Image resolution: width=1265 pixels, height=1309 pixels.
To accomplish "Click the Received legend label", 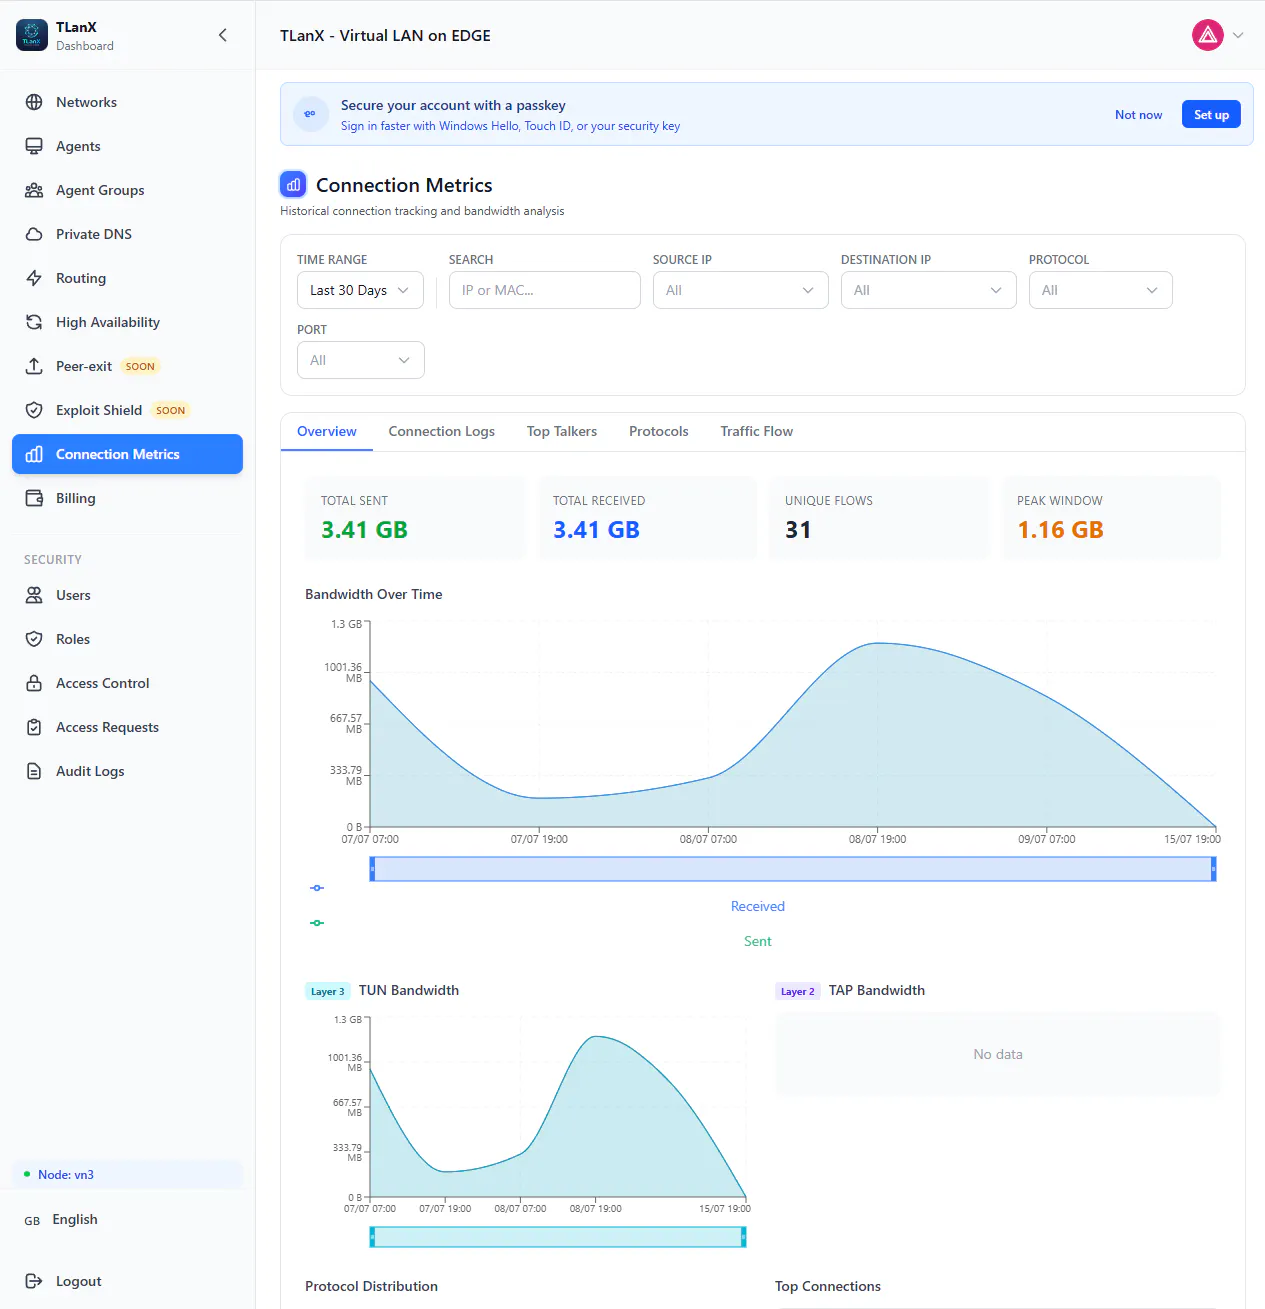I will [757, 906].
